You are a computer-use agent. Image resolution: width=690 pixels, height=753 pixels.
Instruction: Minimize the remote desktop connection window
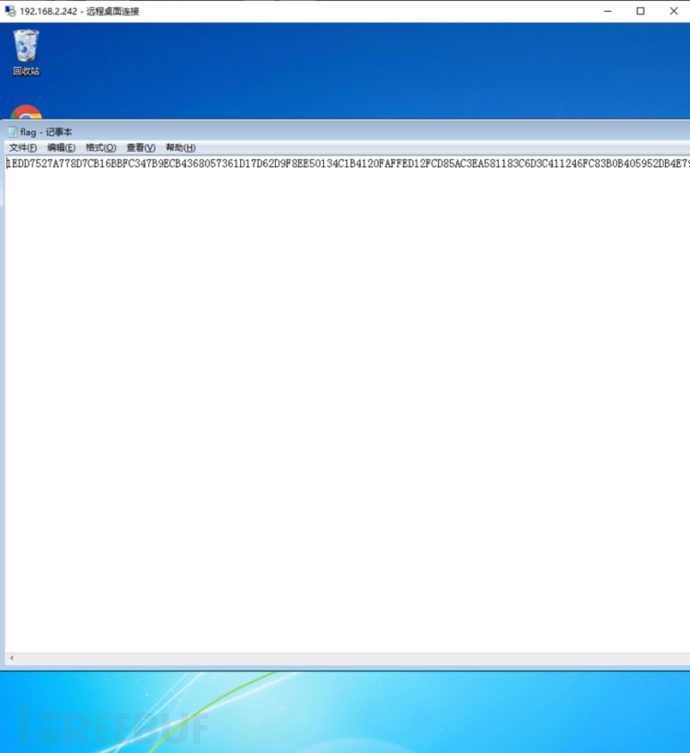tap(607, 11)
